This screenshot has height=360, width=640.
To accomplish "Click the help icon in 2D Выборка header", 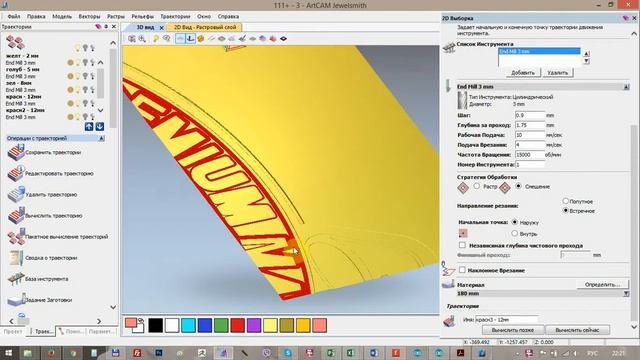I will (x=626, y=18).
